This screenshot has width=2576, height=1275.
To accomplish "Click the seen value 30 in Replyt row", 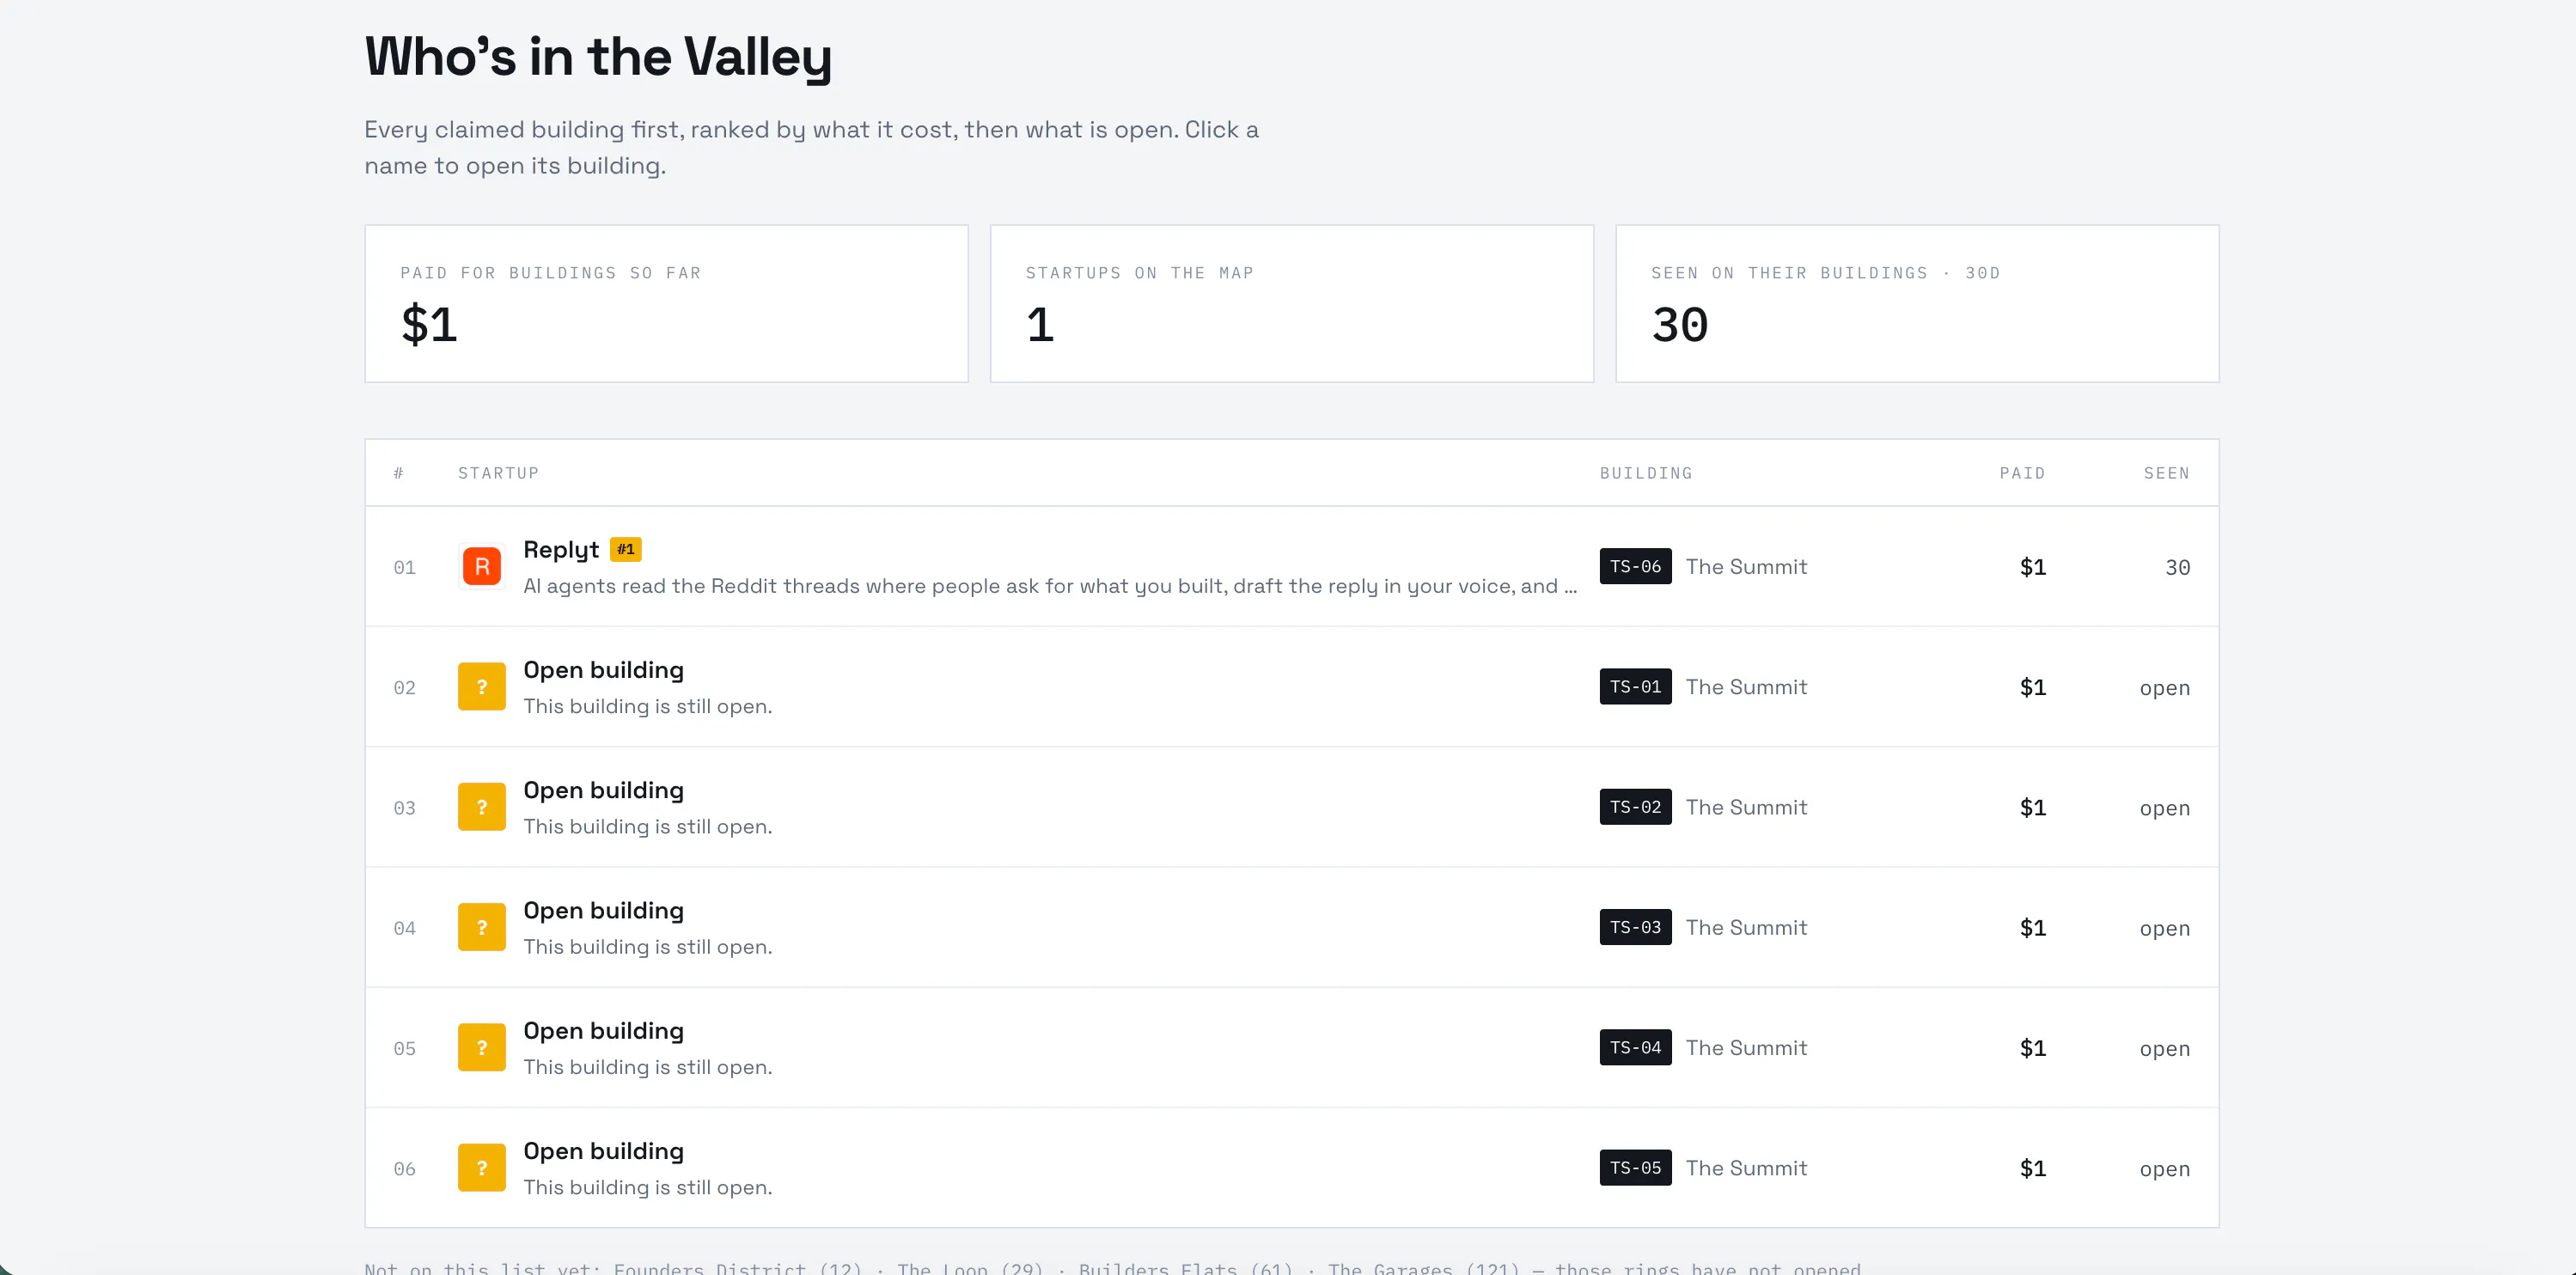I will (x=2177, y=567).
